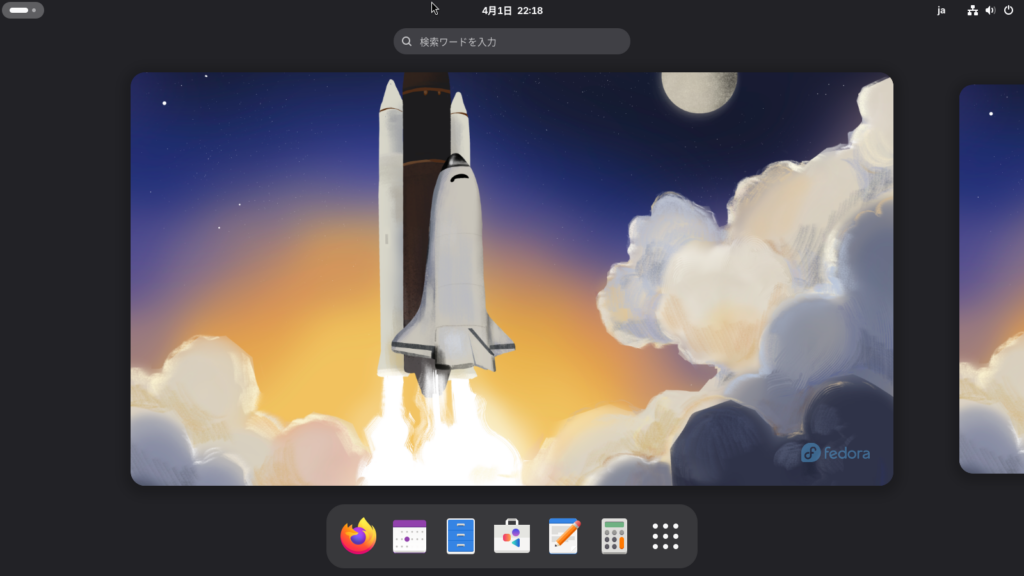Screen dimensions: 1024x576
Task: Click the moon in the workspace preview
Action: (699, 88)
